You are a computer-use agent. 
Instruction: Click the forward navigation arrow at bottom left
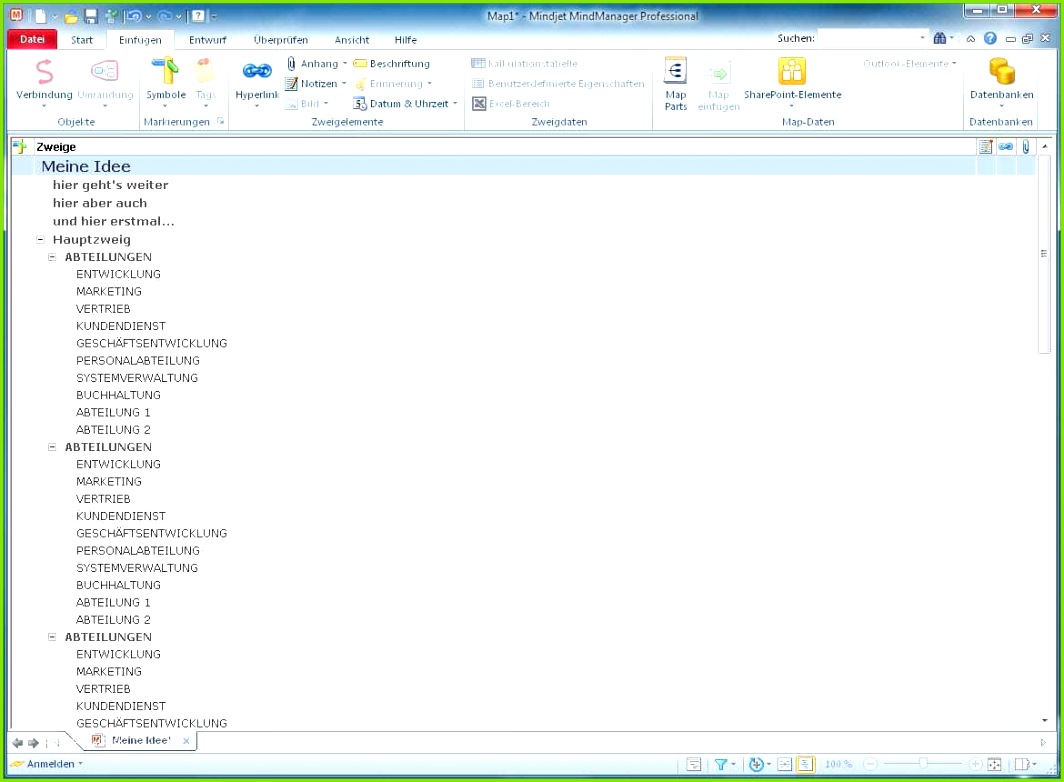coord(33,743)
